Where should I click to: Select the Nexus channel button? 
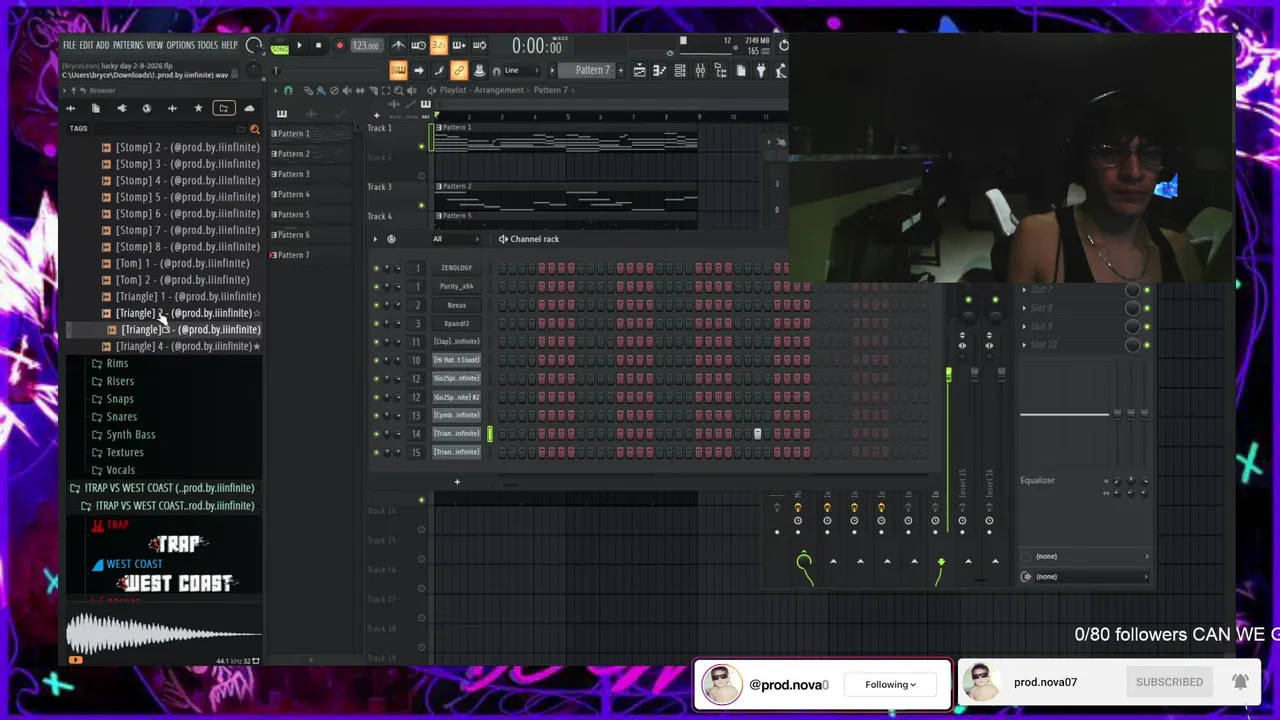456,305
